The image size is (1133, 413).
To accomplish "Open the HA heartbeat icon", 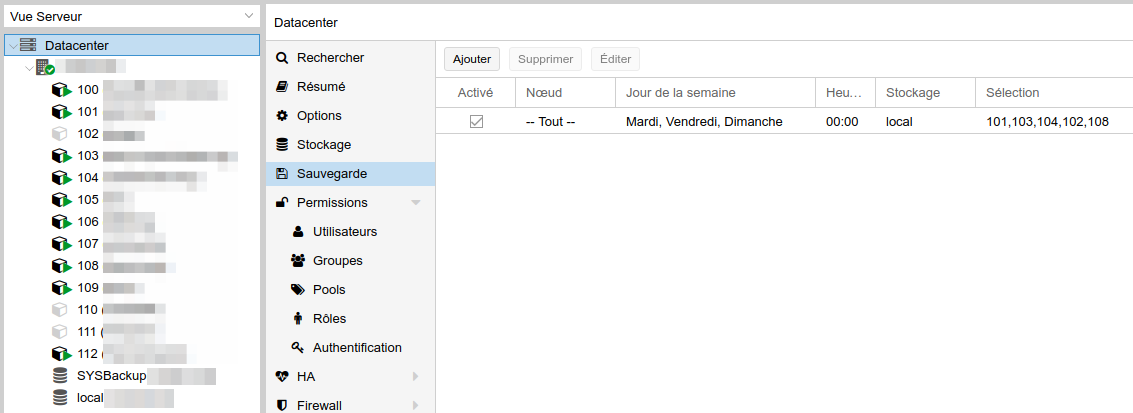I will (x=283, y=376).
